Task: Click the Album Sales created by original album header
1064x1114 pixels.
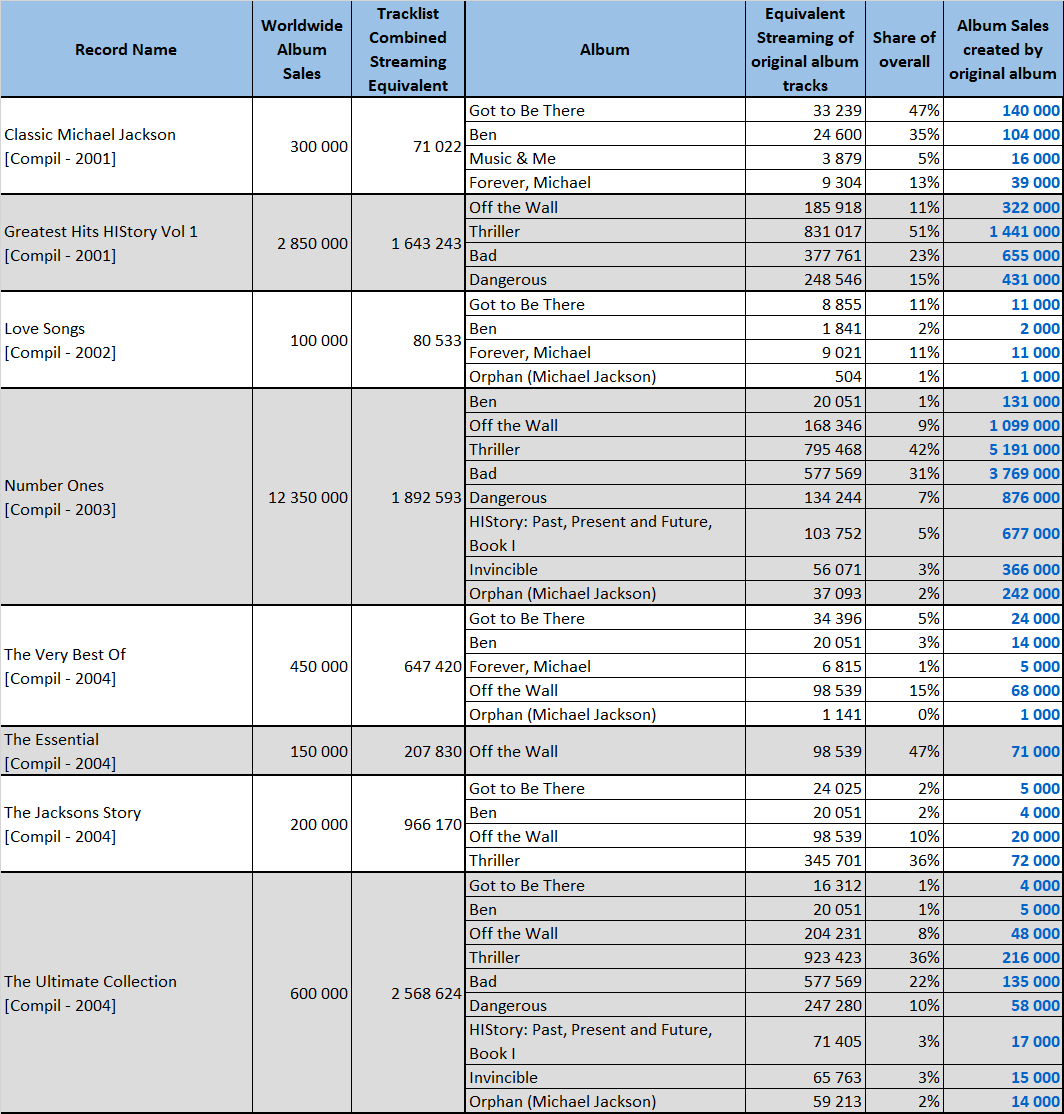Action: coord(1003,49)
